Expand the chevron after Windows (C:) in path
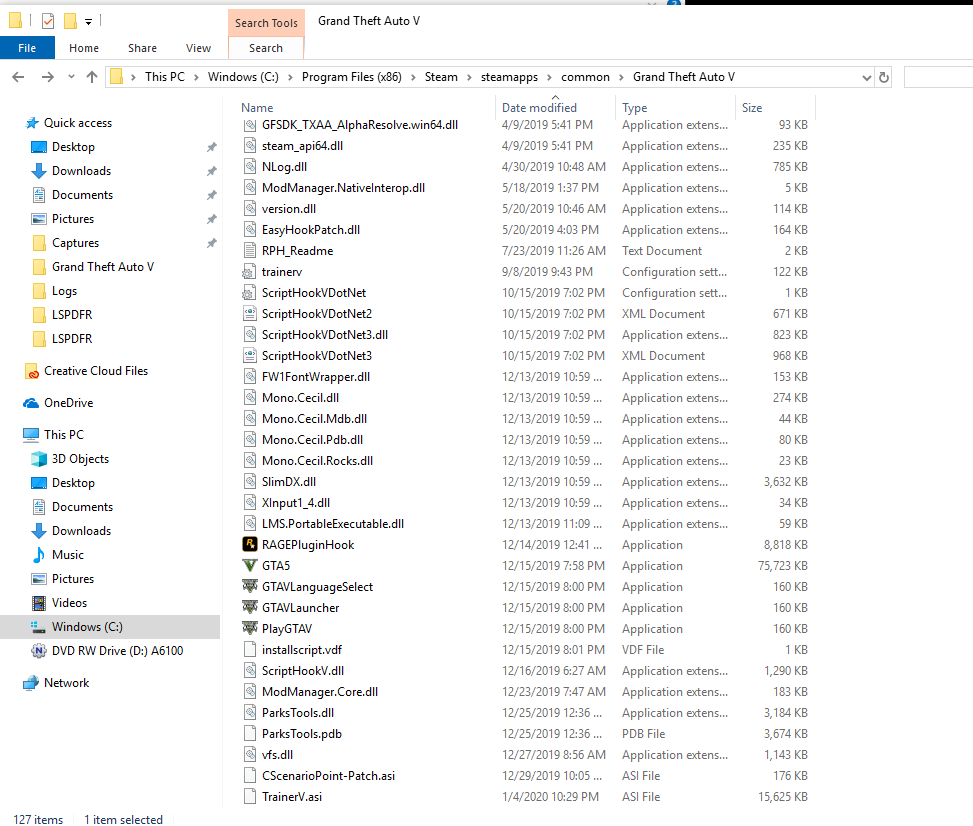This screenshot has height=826, width=973. tap(290, 77)
